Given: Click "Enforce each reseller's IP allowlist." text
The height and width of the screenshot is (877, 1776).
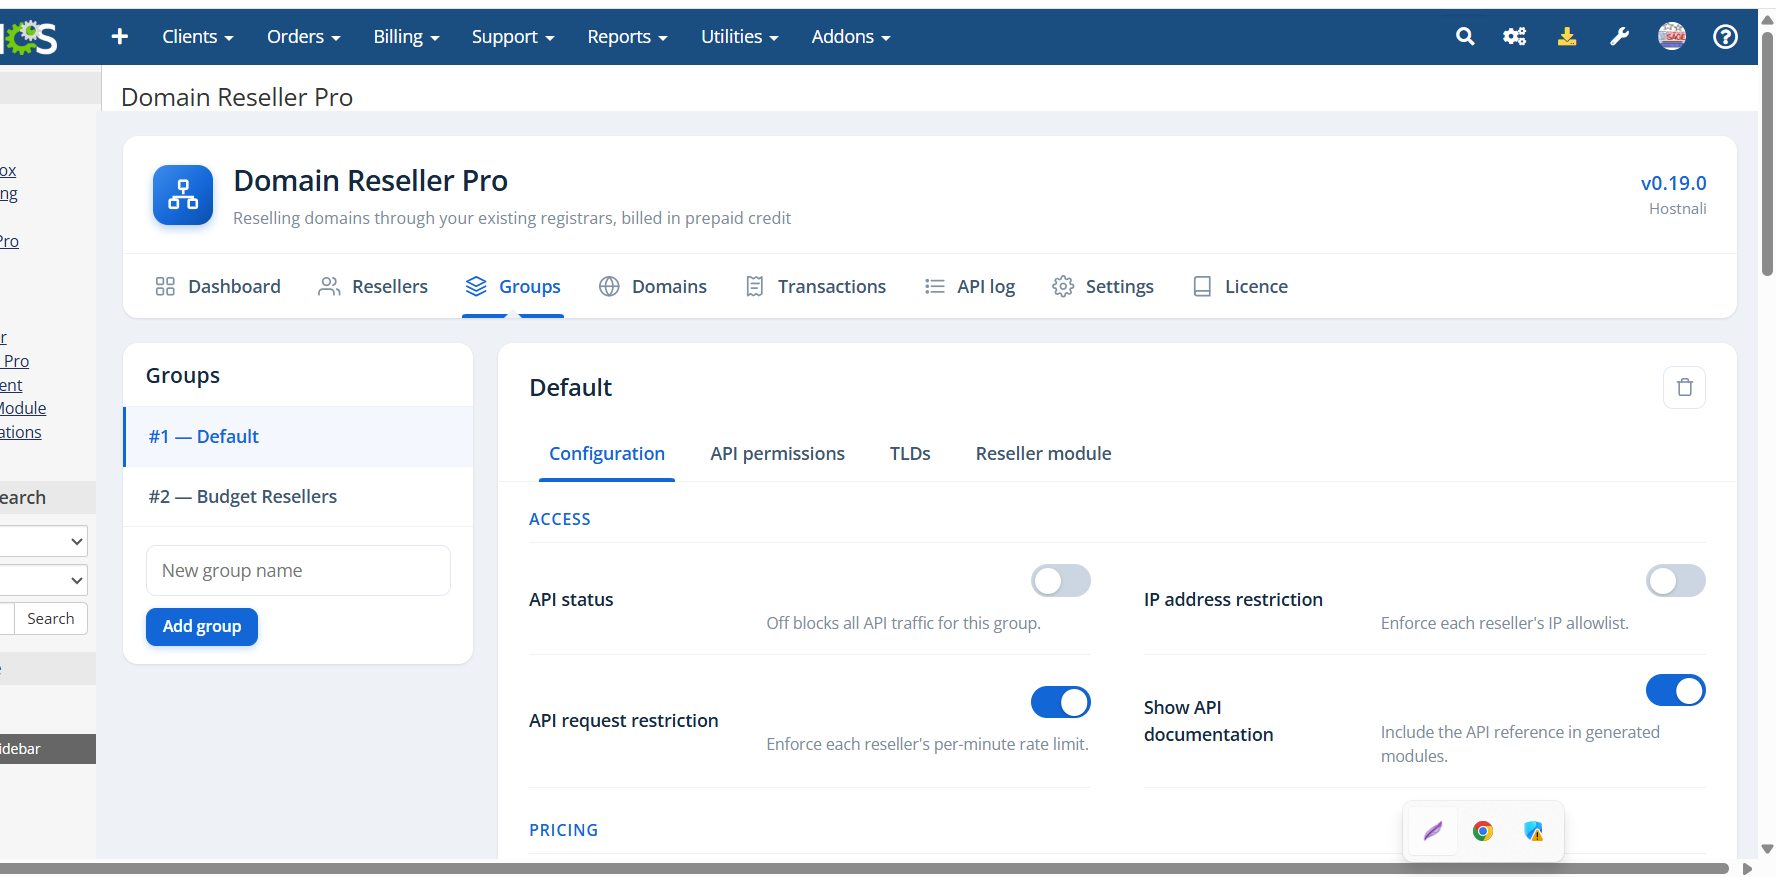Looking at the screenshot, I should pyautogui.click(x=1505, y=623).
